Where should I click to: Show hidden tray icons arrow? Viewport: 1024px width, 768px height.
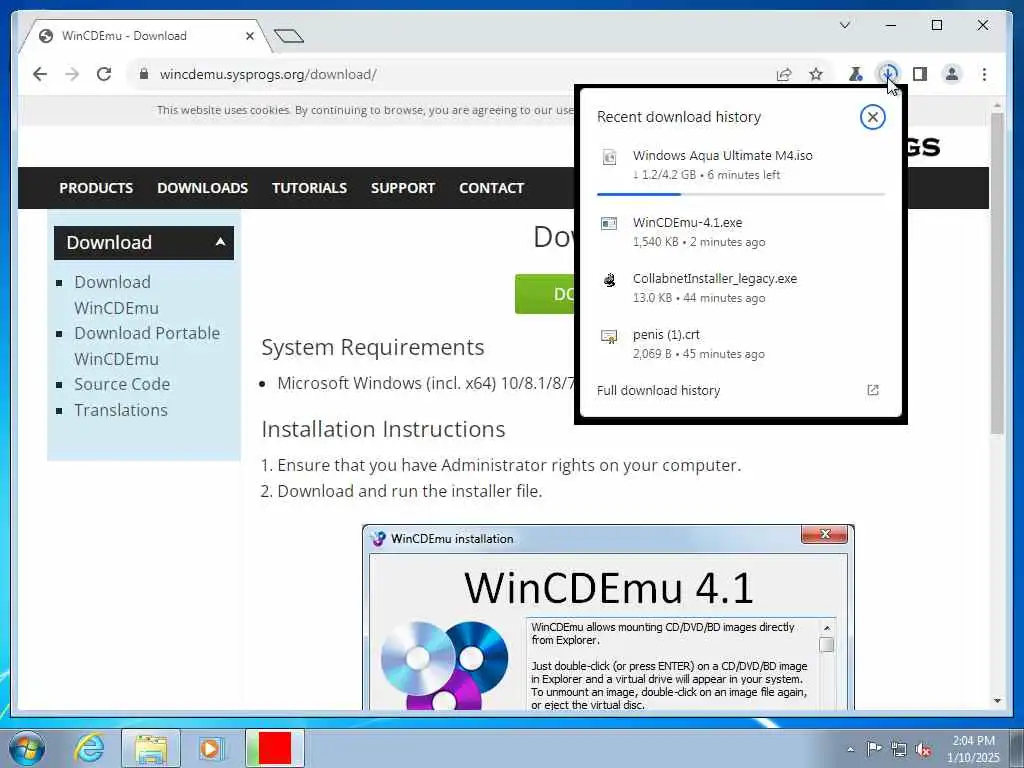(850, 749)
